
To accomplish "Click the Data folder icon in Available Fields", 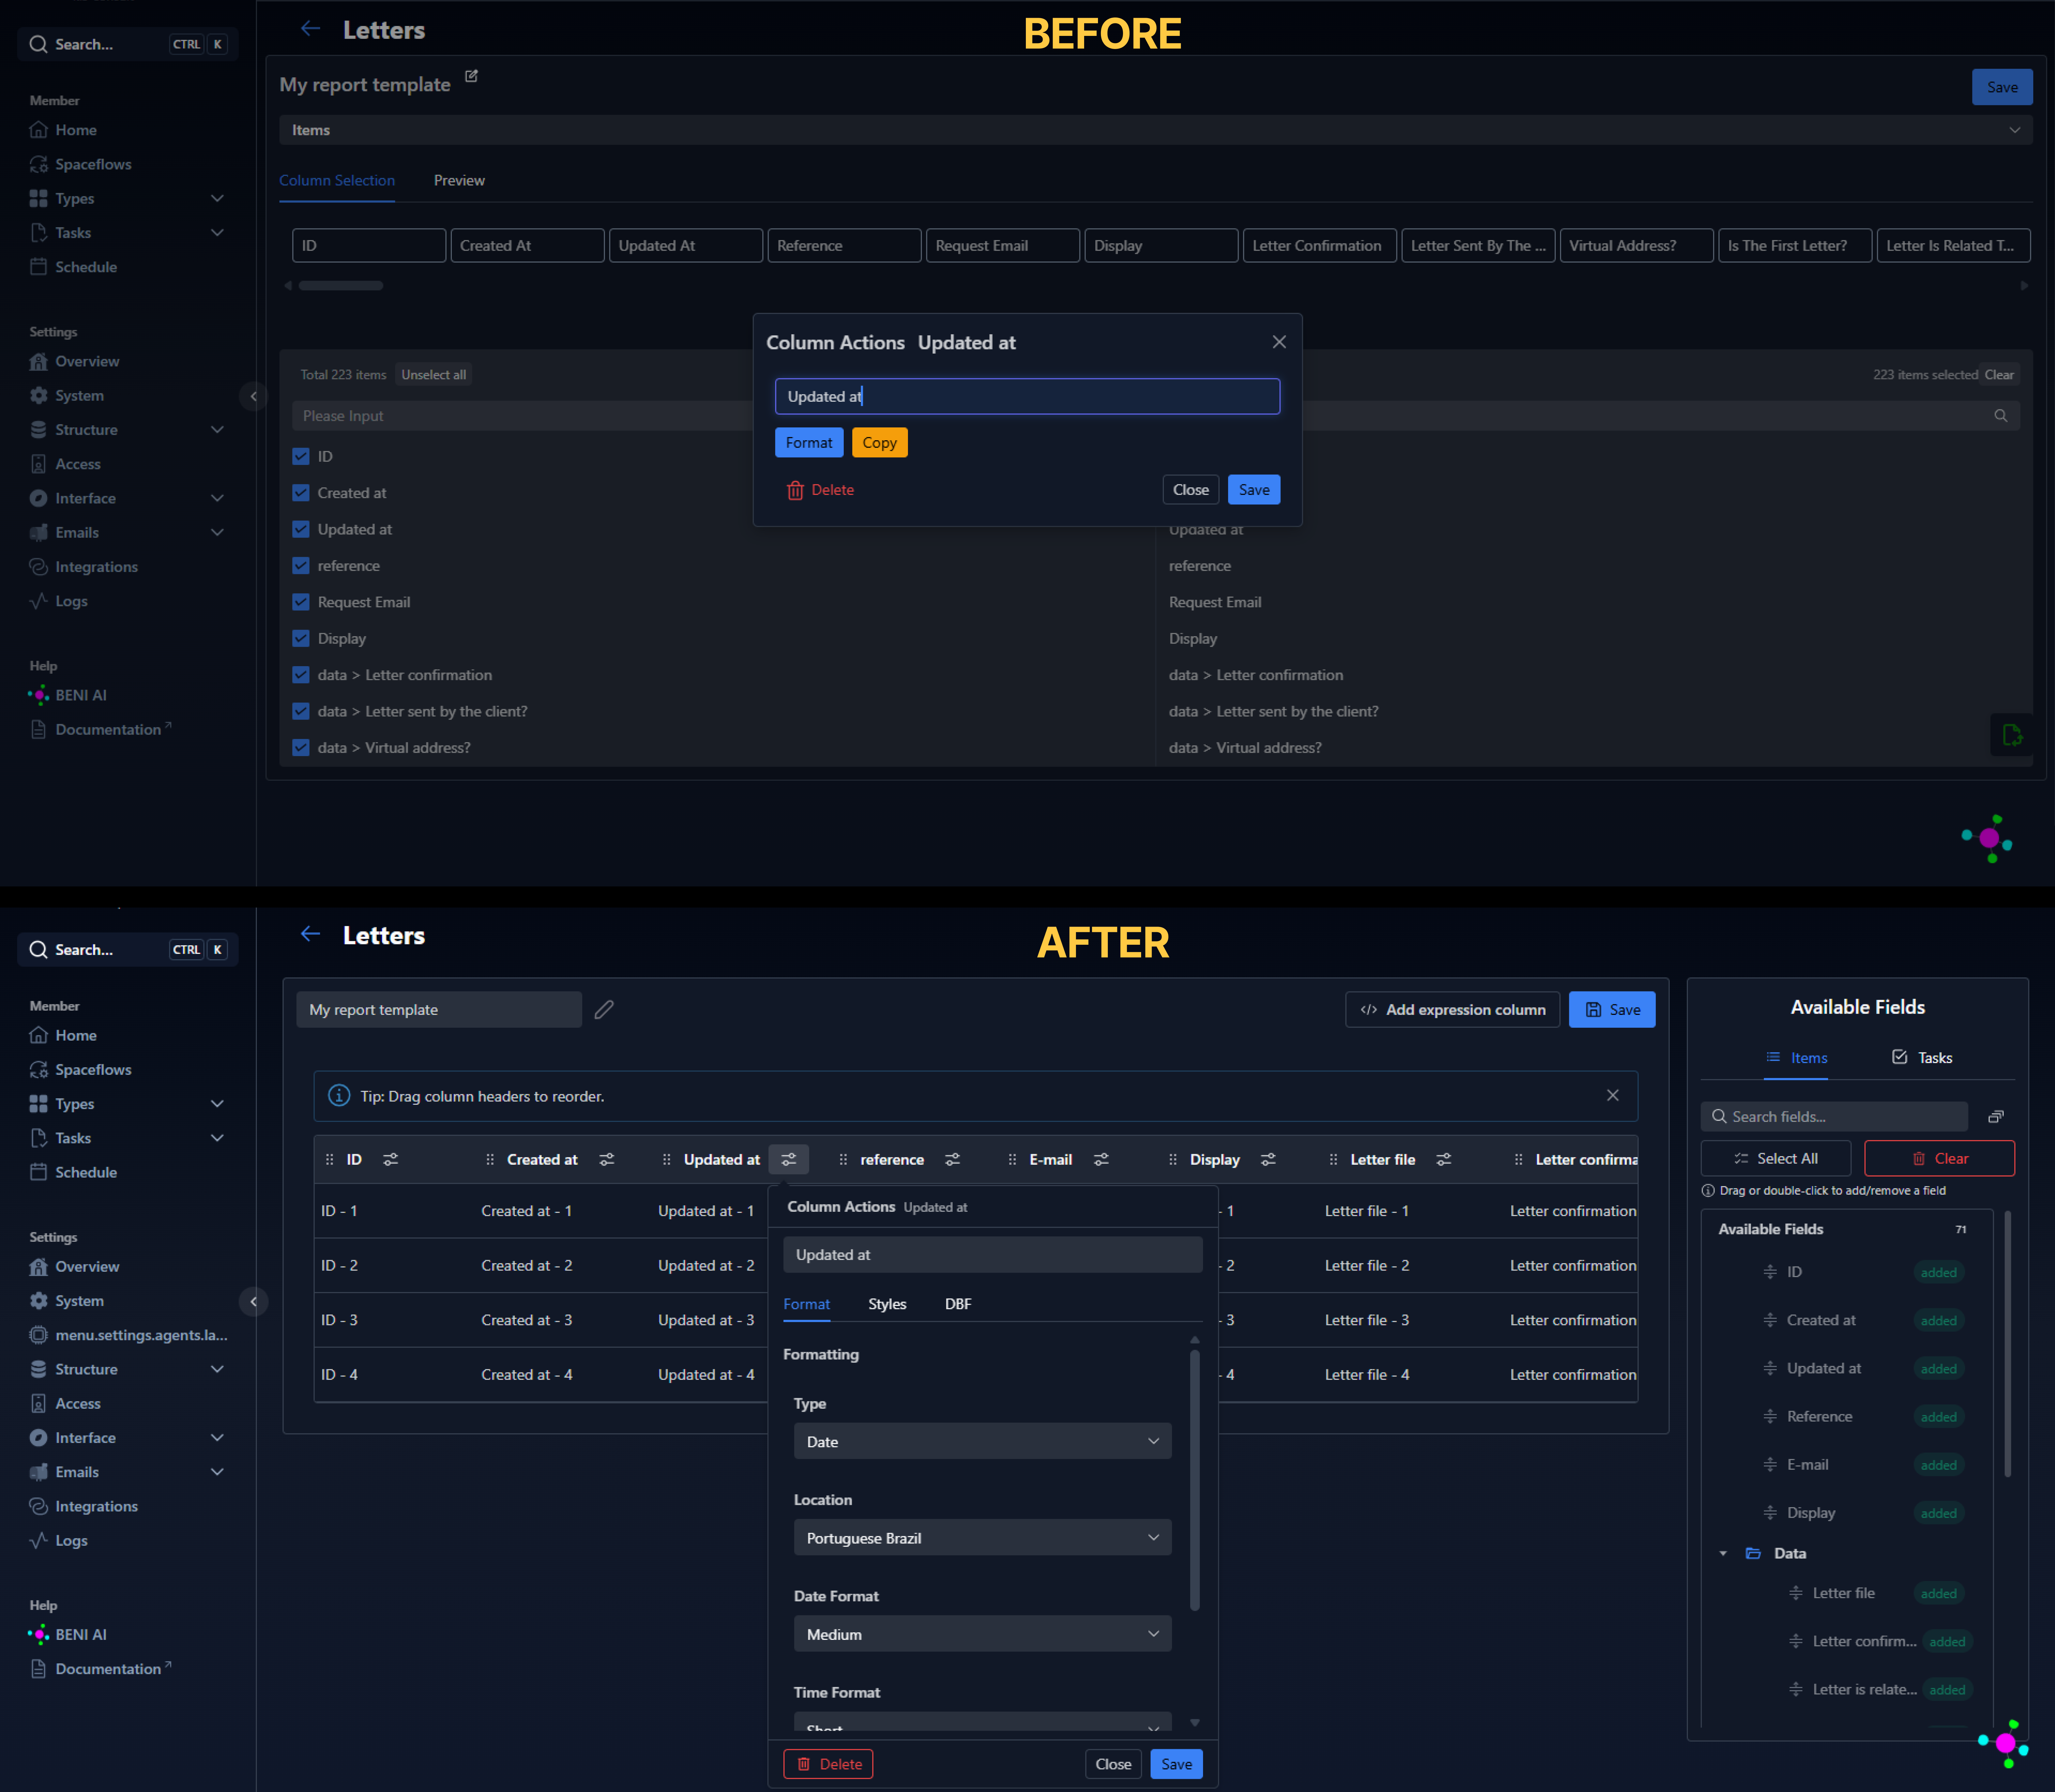I will [1753, 1554].
